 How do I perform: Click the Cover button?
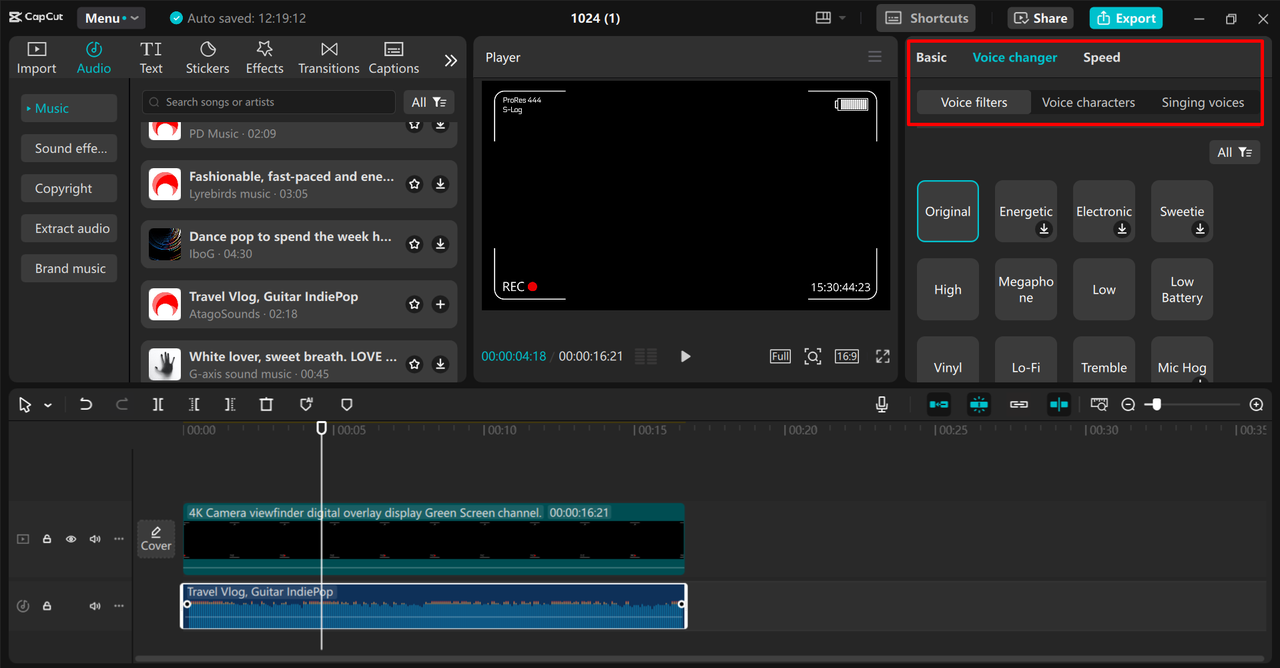coord(156,539)
